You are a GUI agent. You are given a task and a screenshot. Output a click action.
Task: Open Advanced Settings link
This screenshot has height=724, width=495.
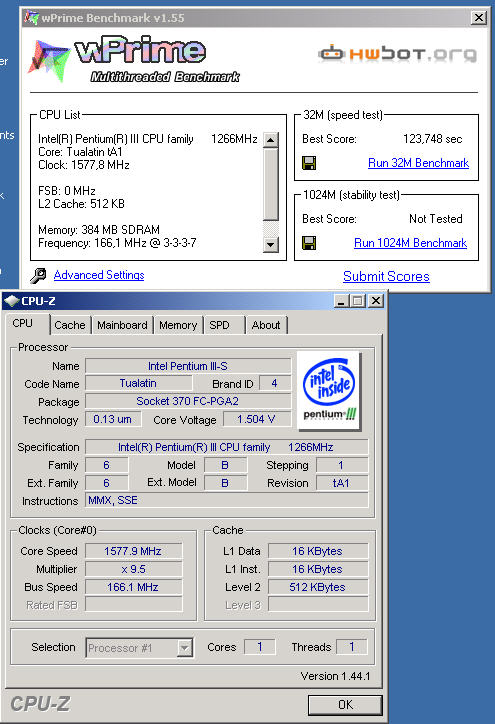99,275
